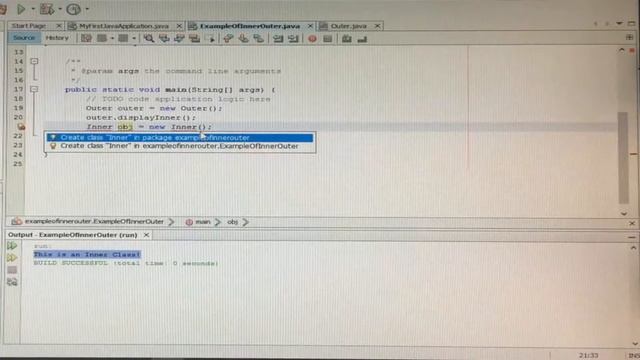Click Re-run with different parameters icon
This screenshot has height=360, width=640.
[12, 258]
